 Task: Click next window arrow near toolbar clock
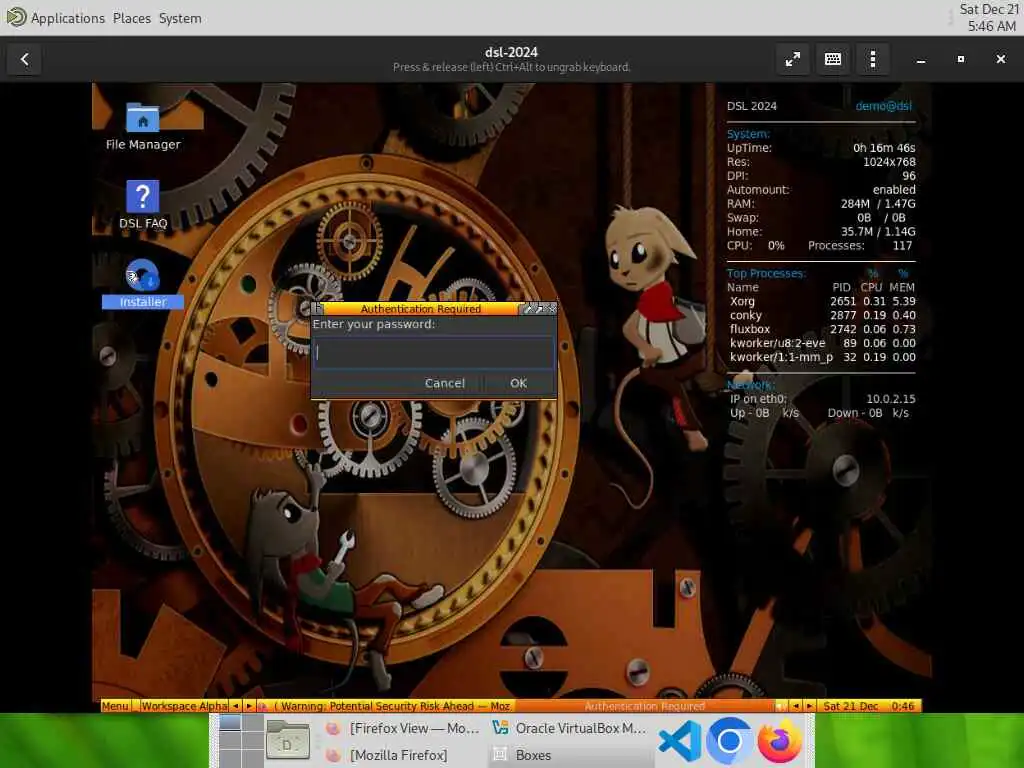point(810,706)
